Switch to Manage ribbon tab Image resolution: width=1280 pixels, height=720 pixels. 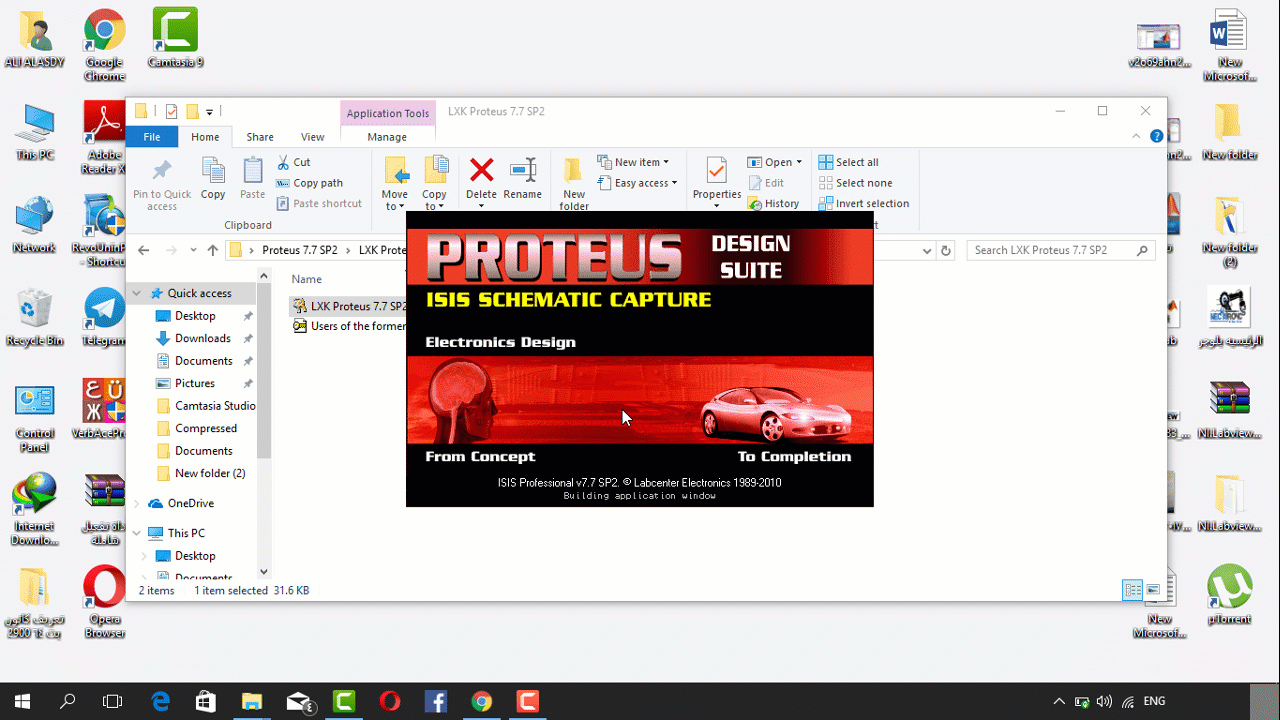(387, 137)
